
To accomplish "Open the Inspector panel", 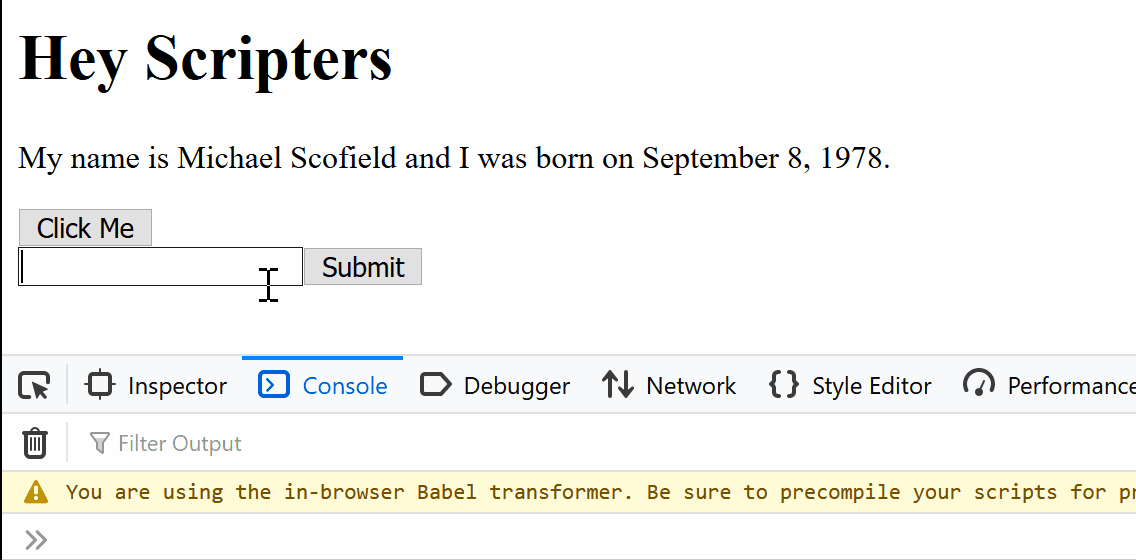I will (x=156, y=385).
